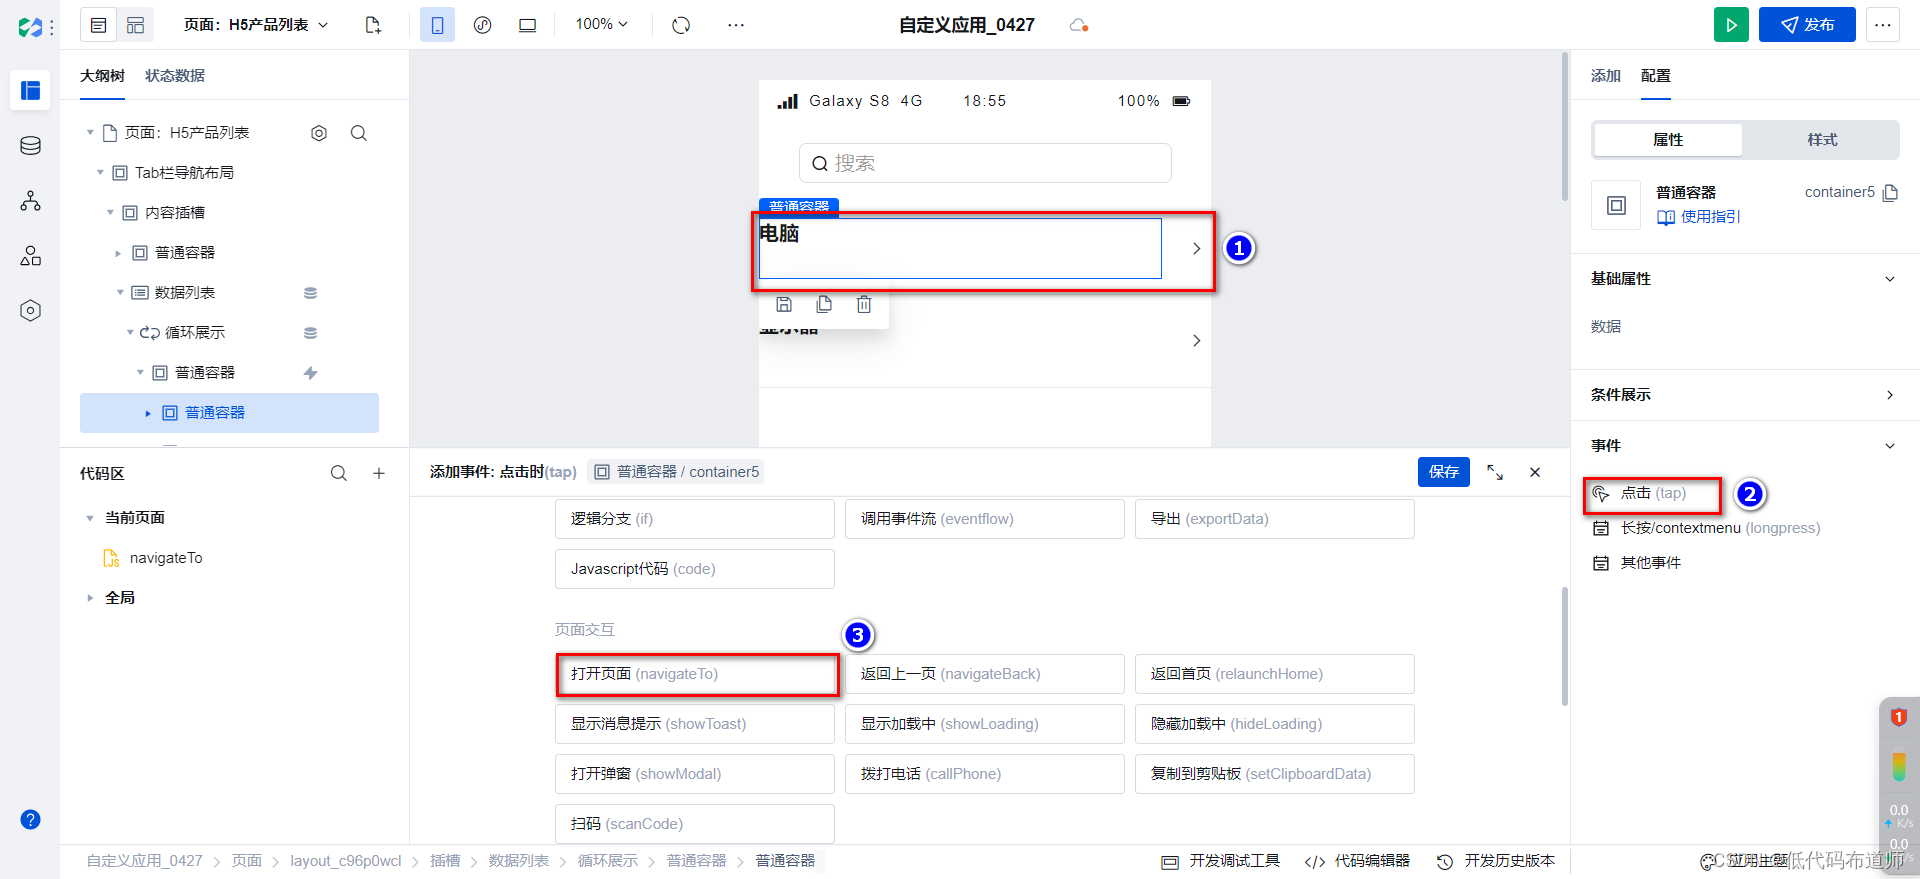Screen dimensions: 1920x879
Task: Publish the app with 发布 button
Action: (1807, 25)
